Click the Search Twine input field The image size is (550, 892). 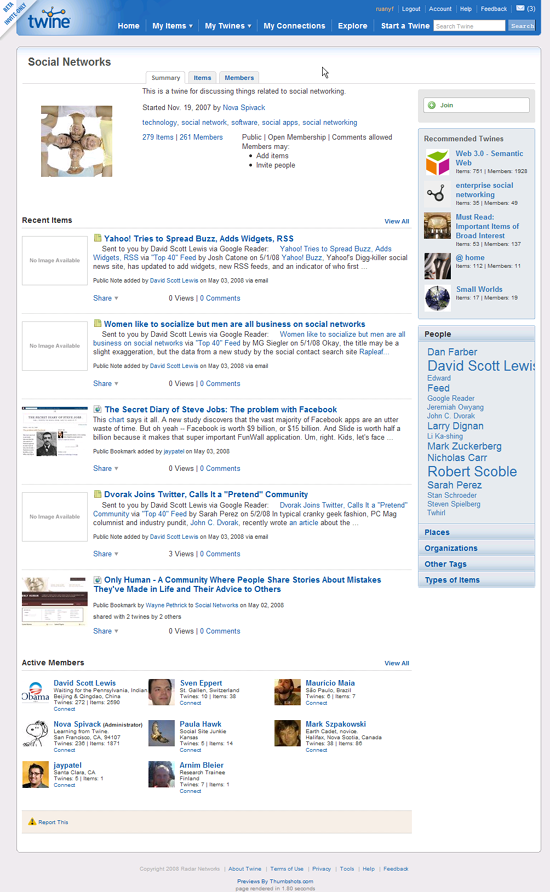tap(469, 26)
